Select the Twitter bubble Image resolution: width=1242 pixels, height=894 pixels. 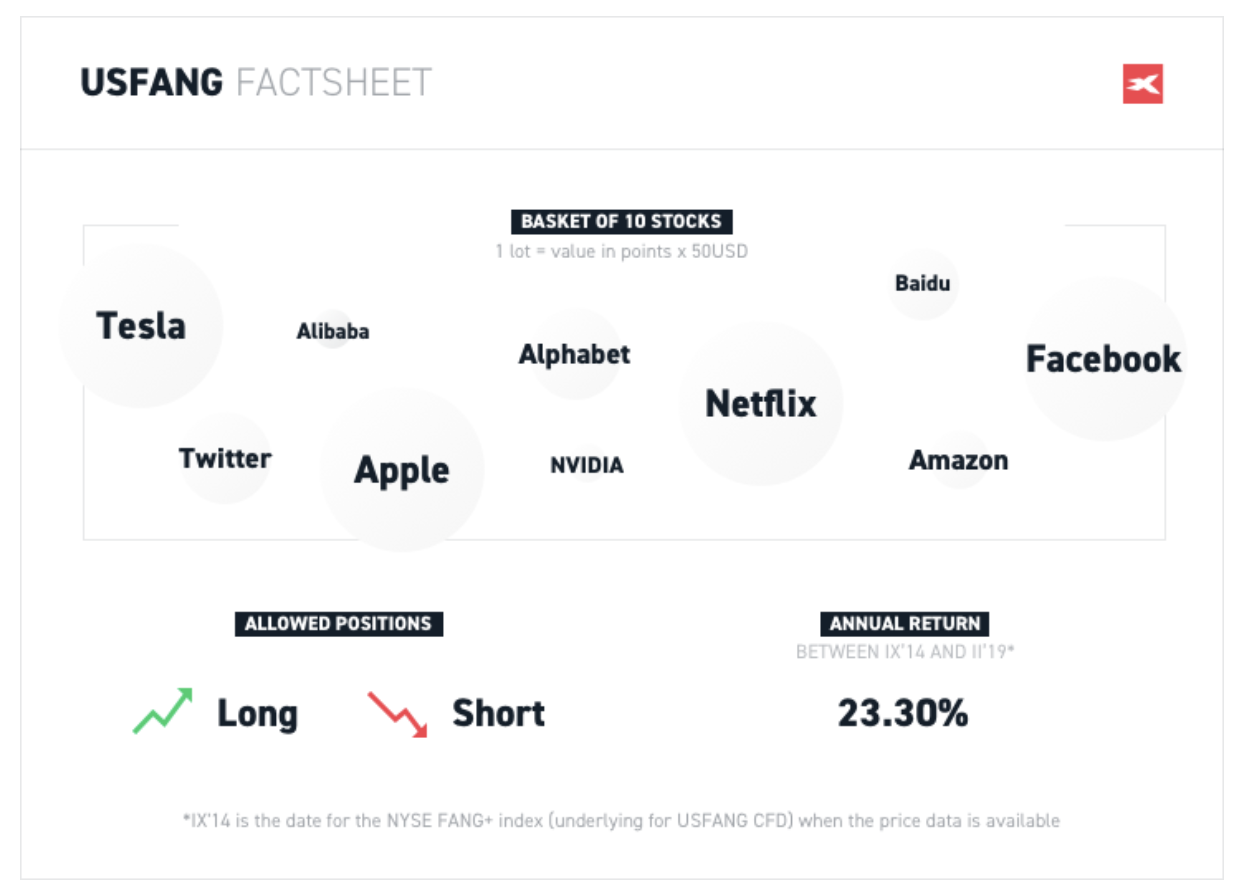pos(225,458)
